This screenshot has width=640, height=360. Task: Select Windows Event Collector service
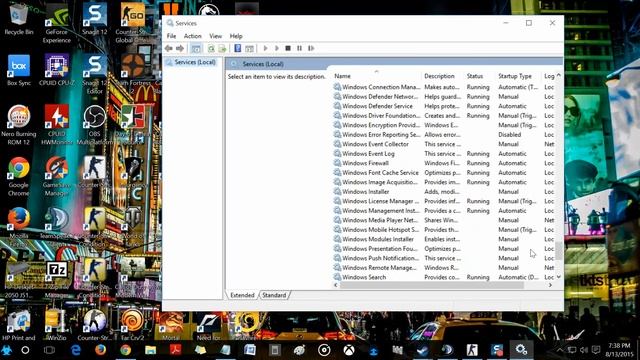click(x=444, y=144)
